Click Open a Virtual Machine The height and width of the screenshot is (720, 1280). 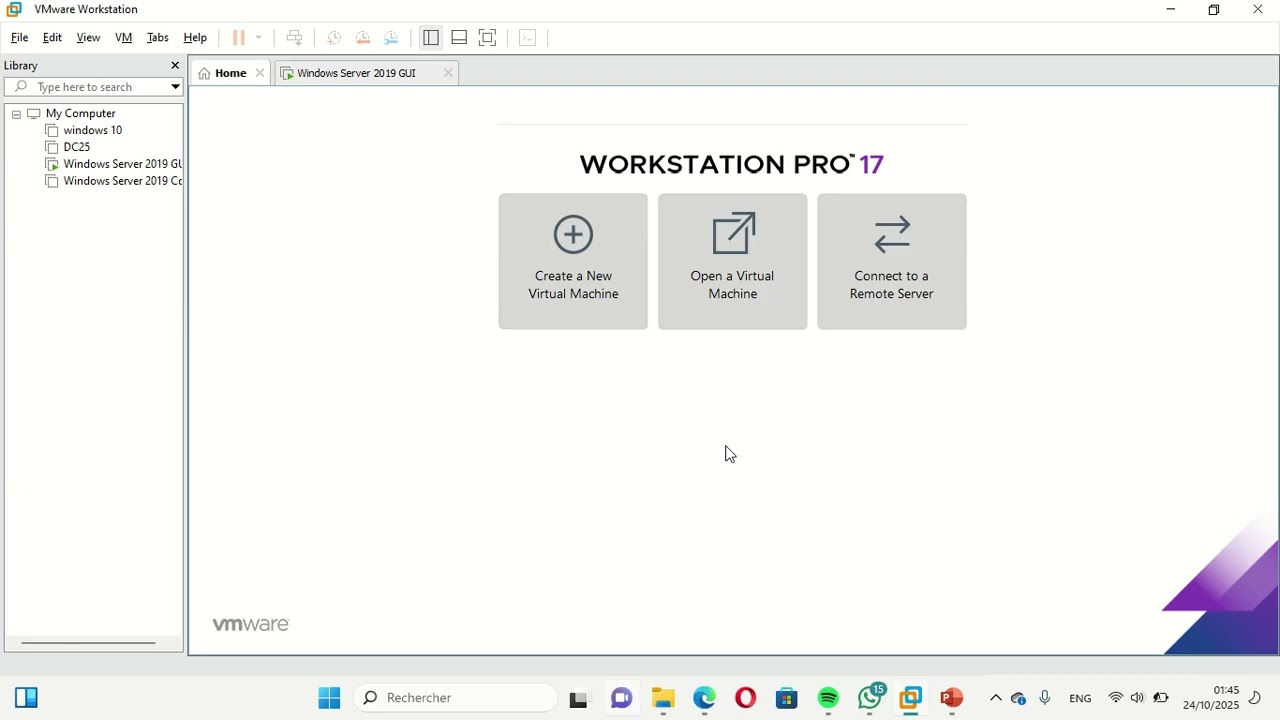(x=733, y=261)
